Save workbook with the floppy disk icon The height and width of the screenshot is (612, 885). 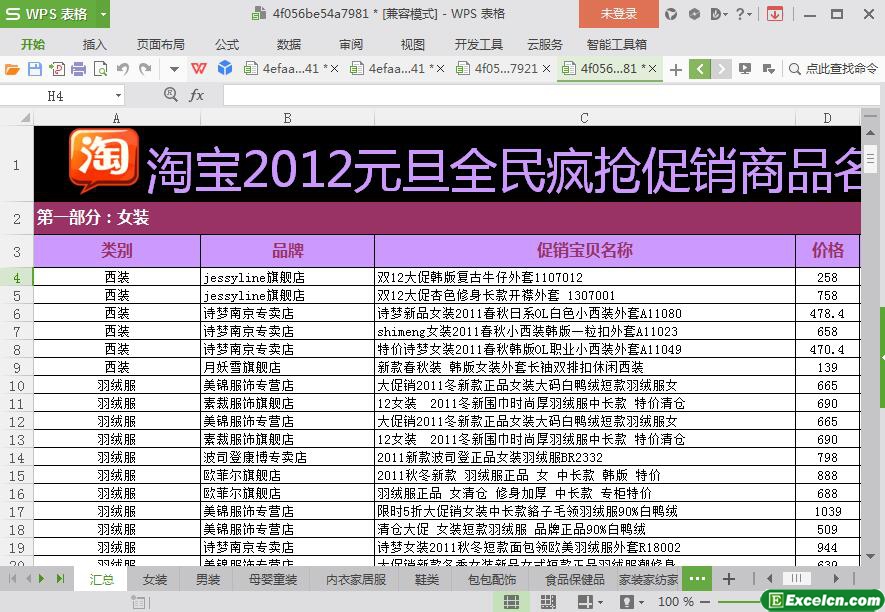coord(34,69)
